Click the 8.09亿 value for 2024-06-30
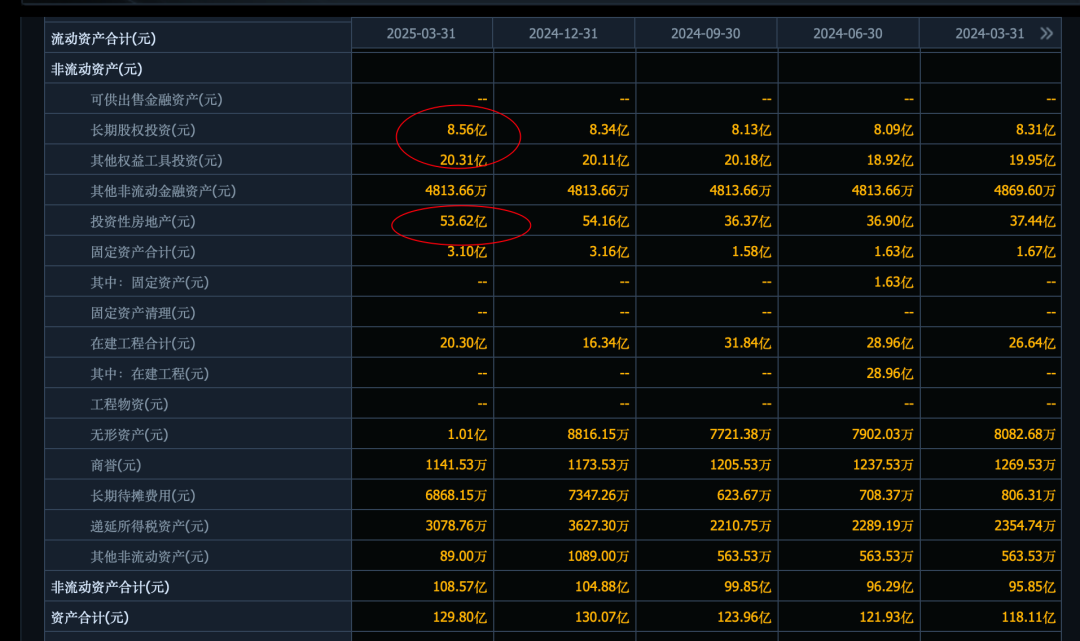Screen dimensions: 1080x641 (893, 129)
